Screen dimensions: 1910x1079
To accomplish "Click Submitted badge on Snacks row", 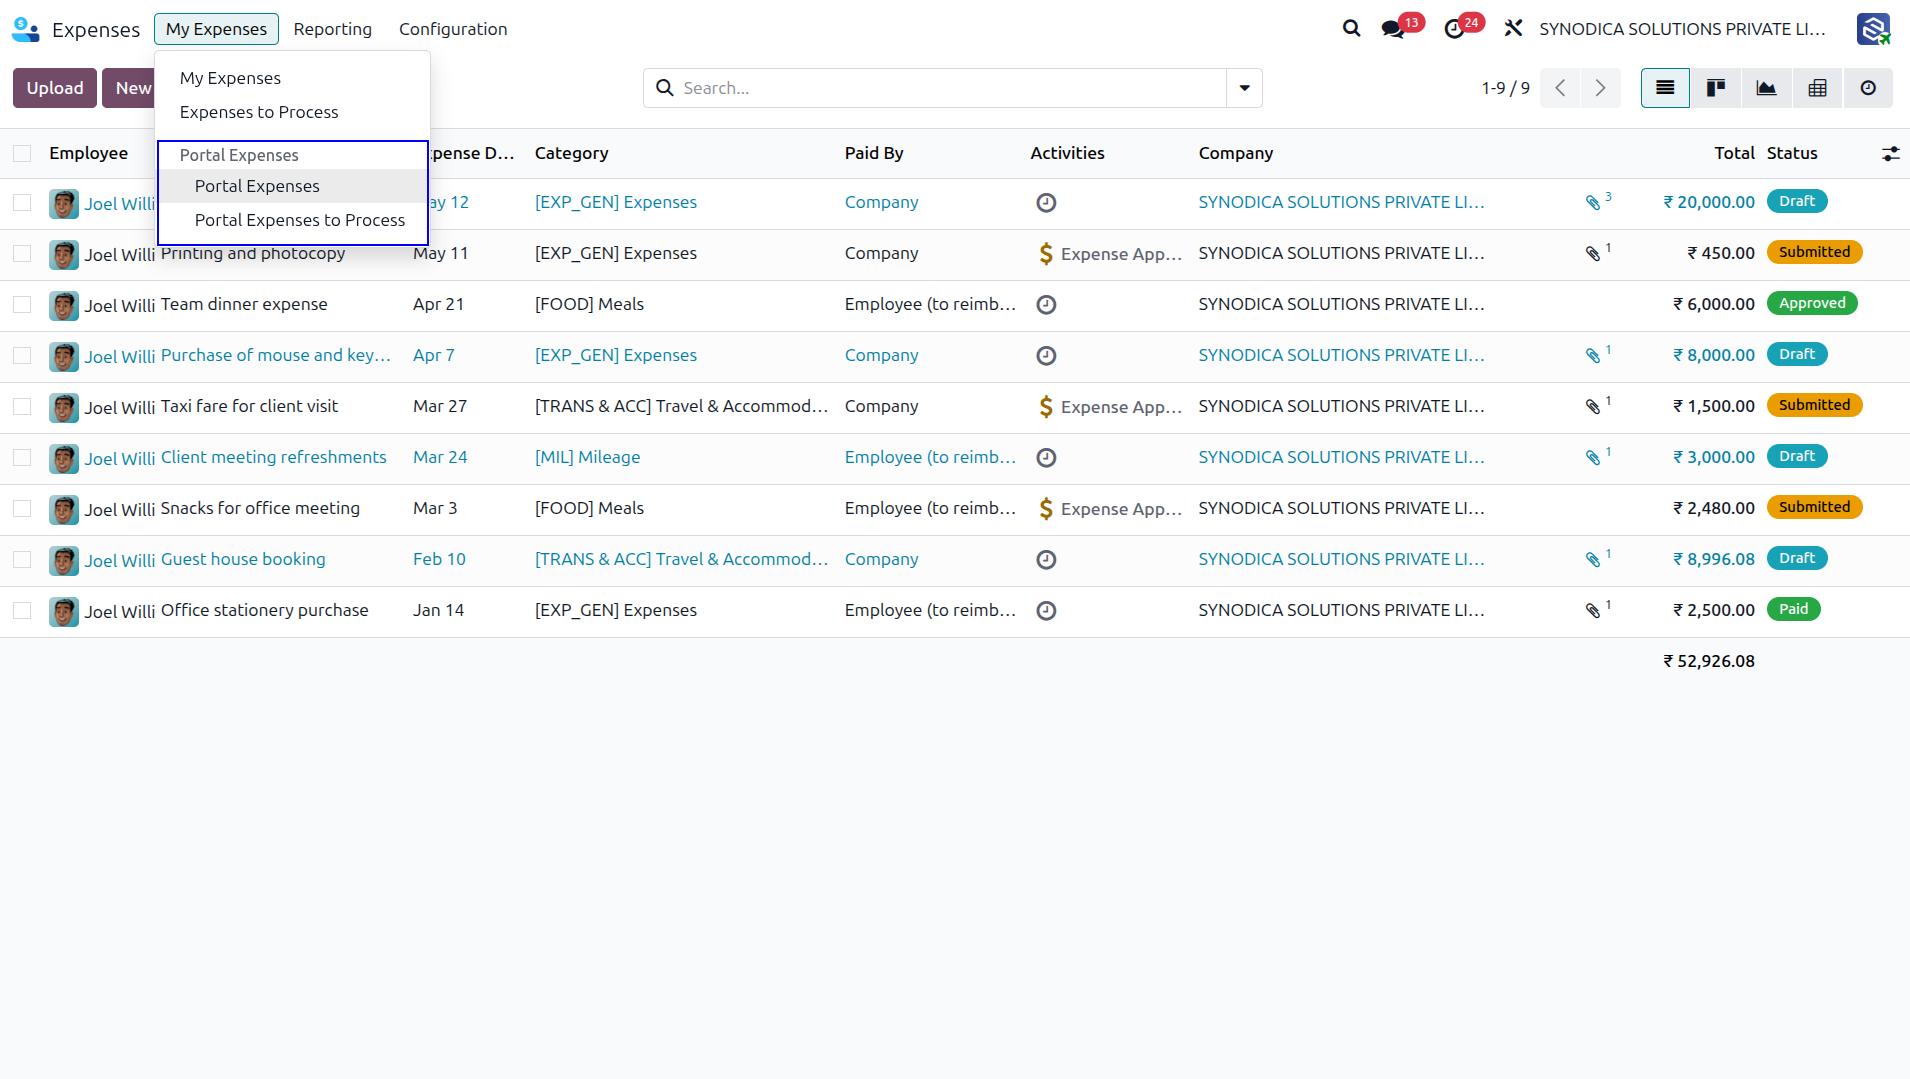I will click(x=1814, y=507).
